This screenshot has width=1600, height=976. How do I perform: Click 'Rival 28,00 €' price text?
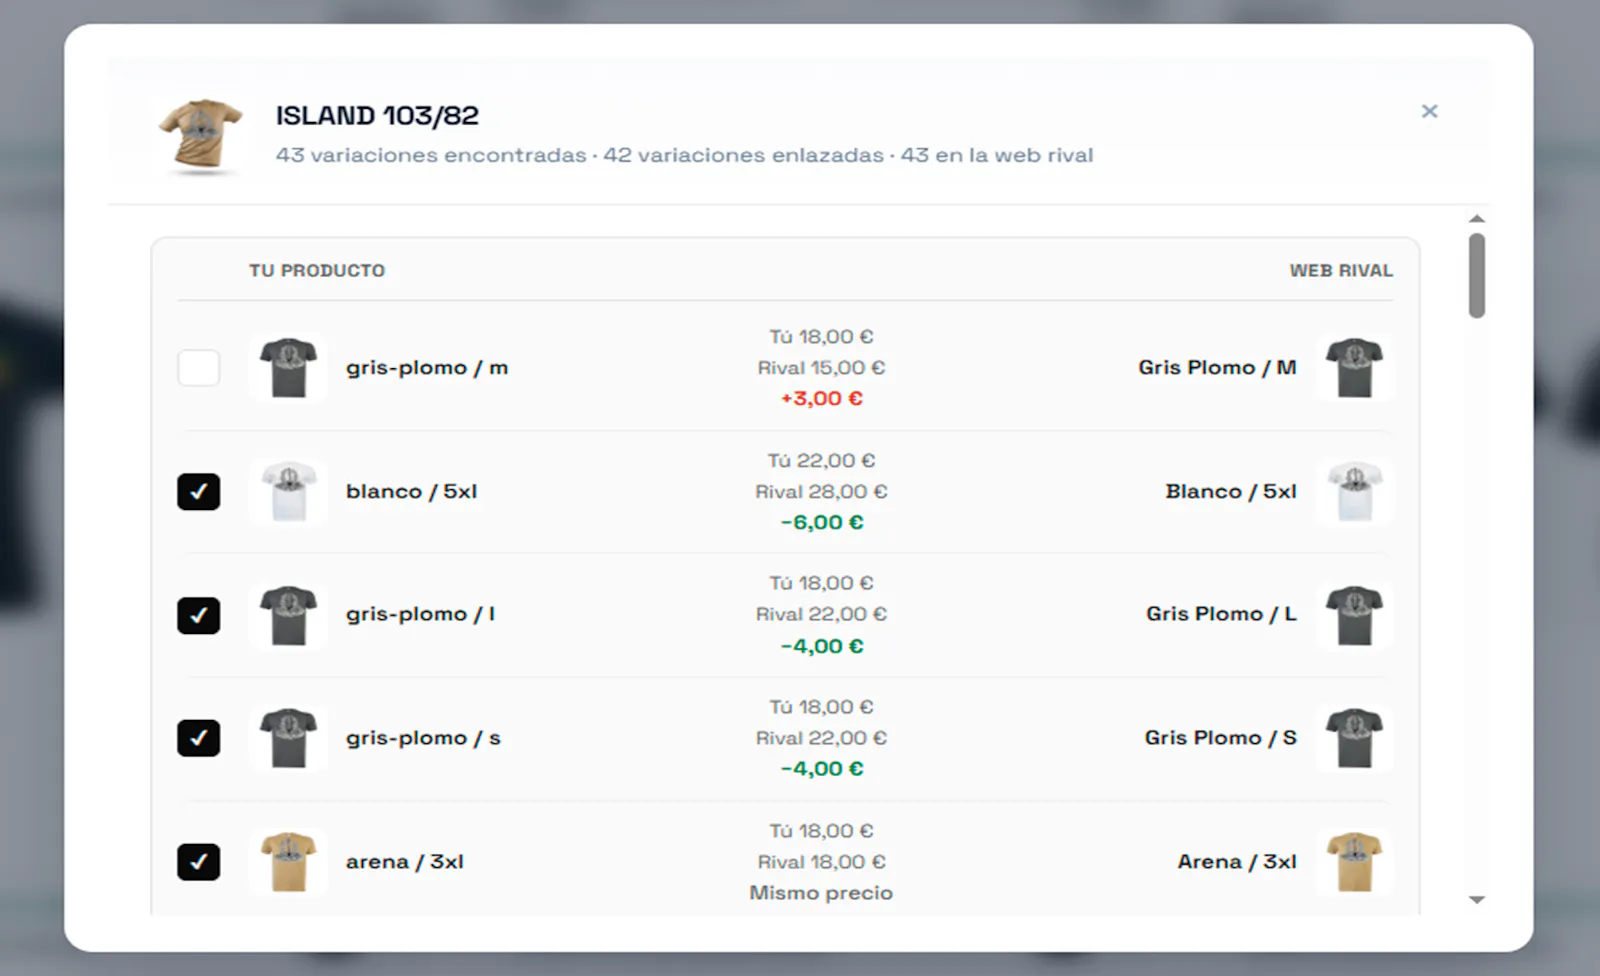tap(821, 492)
